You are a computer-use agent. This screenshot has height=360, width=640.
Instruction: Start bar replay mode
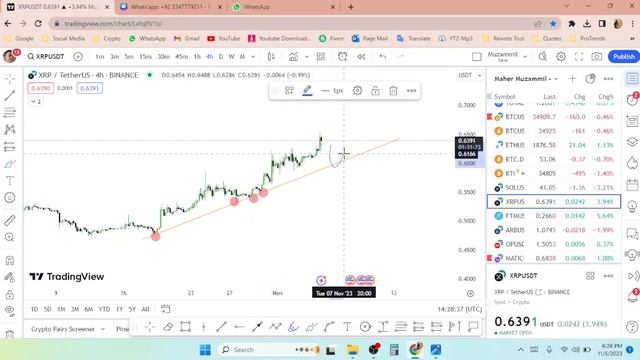click(361, 56)
